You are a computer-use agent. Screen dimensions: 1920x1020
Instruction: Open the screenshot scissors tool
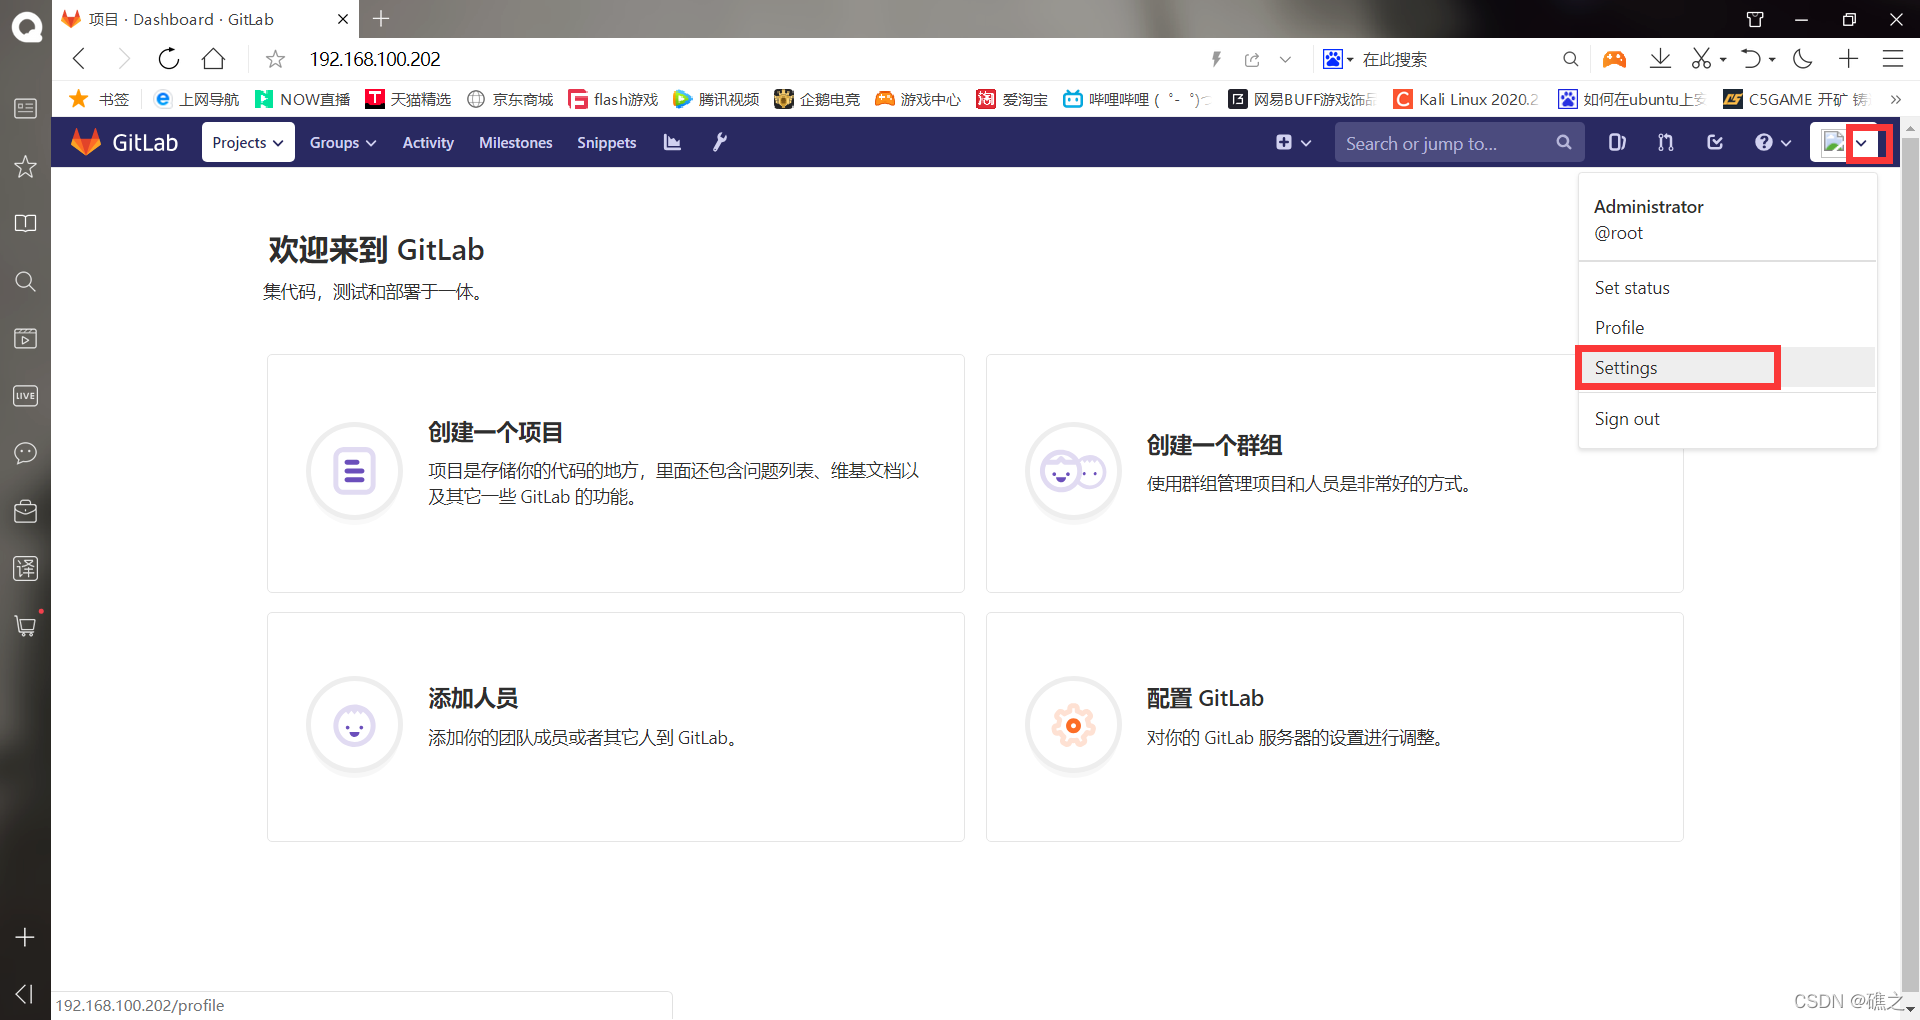(1701, 59)
